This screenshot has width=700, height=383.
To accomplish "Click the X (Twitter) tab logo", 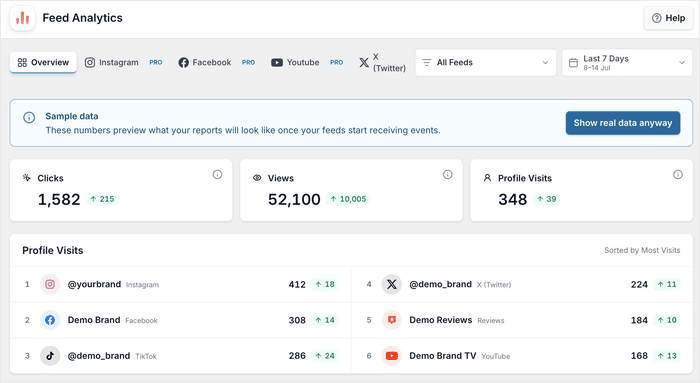I will (x=364, y=62).
